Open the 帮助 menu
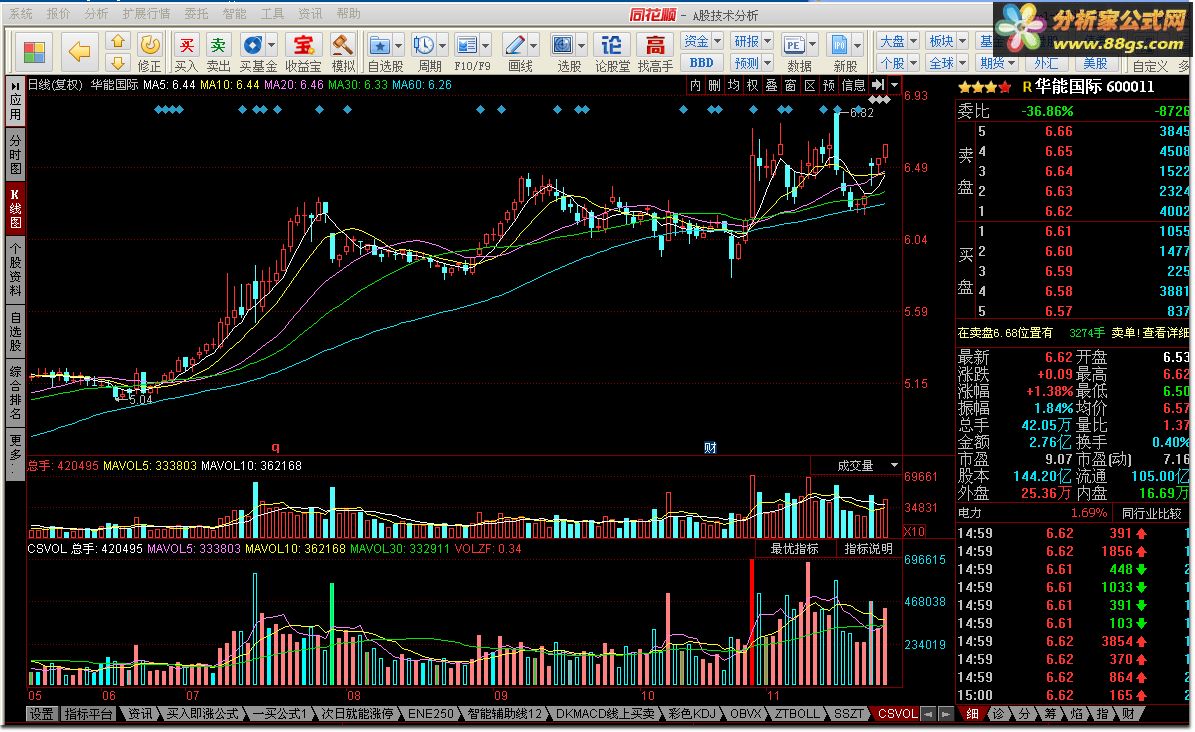1195x732 pixels. pyautogui.click(x=348, y=14)
